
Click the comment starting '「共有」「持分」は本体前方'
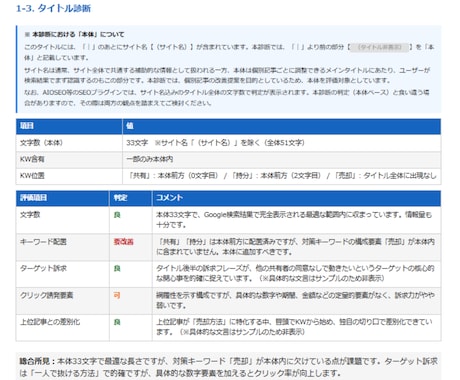click(x=295, y=247)
